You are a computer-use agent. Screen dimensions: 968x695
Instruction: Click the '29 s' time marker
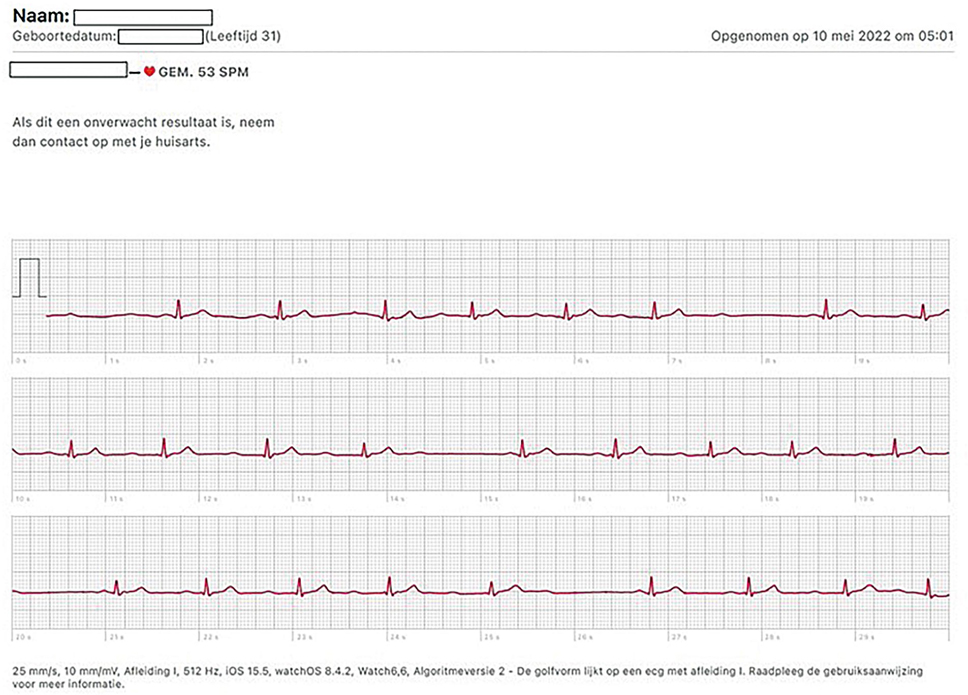[x=866, y=636]
